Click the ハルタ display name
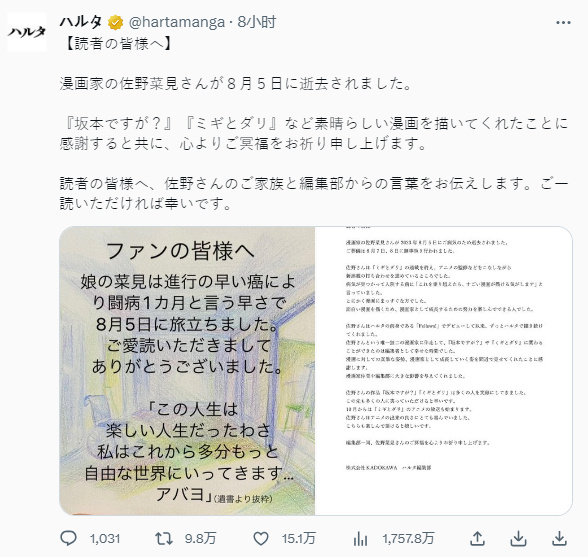 tap(81, 22)
